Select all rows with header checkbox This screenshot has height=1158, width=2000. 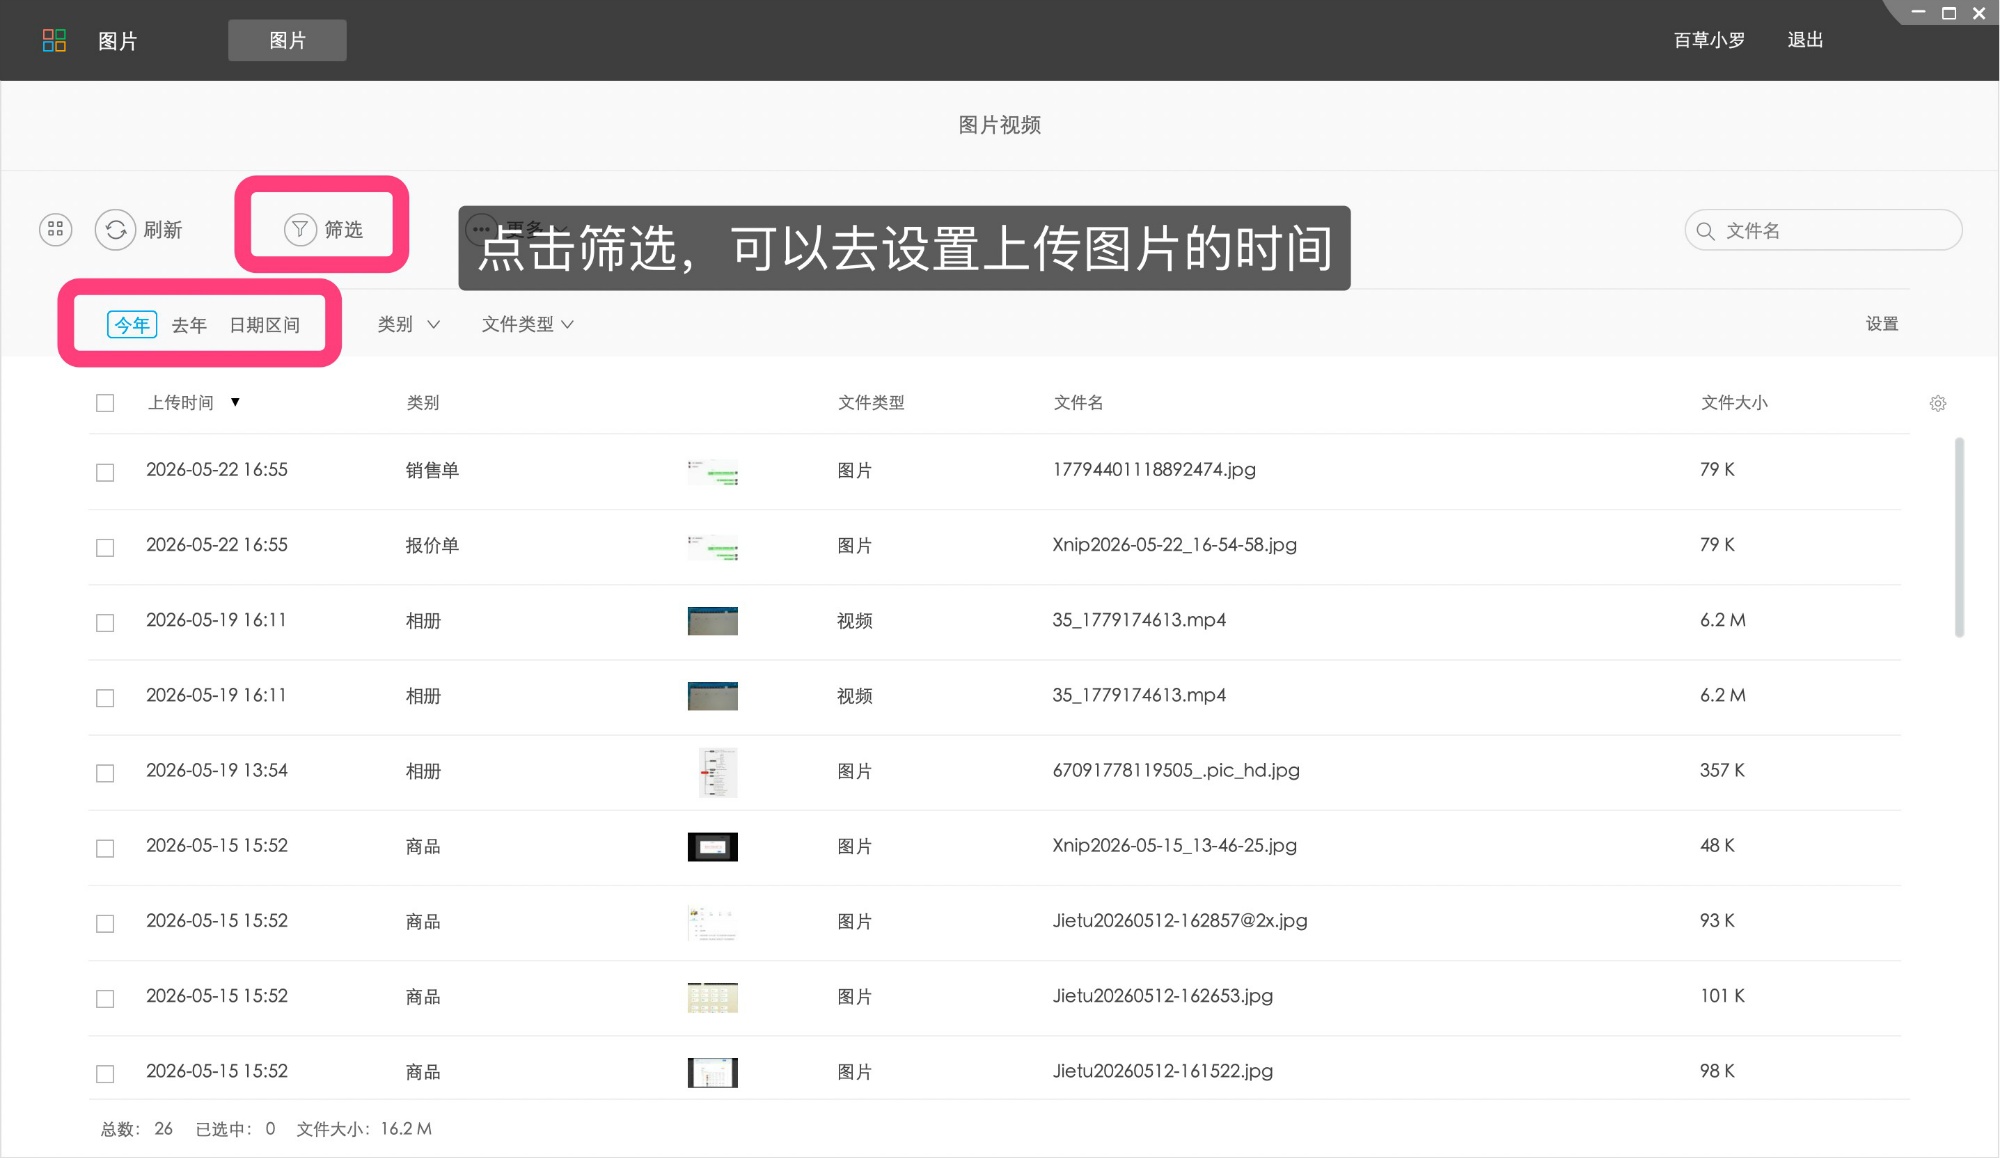pyautogui.click(x=105, y=403)
